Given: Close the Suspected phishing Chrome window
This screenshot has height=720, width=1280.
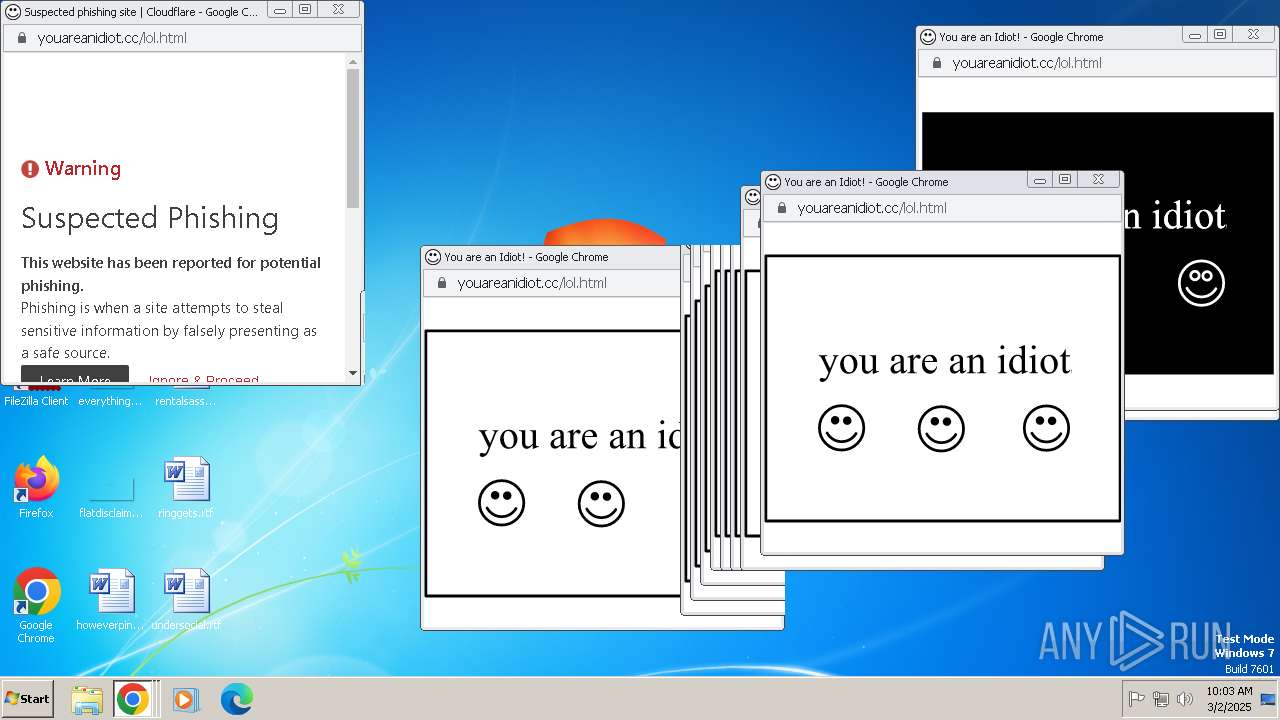Looking at the screenshot, I should tap(338, 10).
